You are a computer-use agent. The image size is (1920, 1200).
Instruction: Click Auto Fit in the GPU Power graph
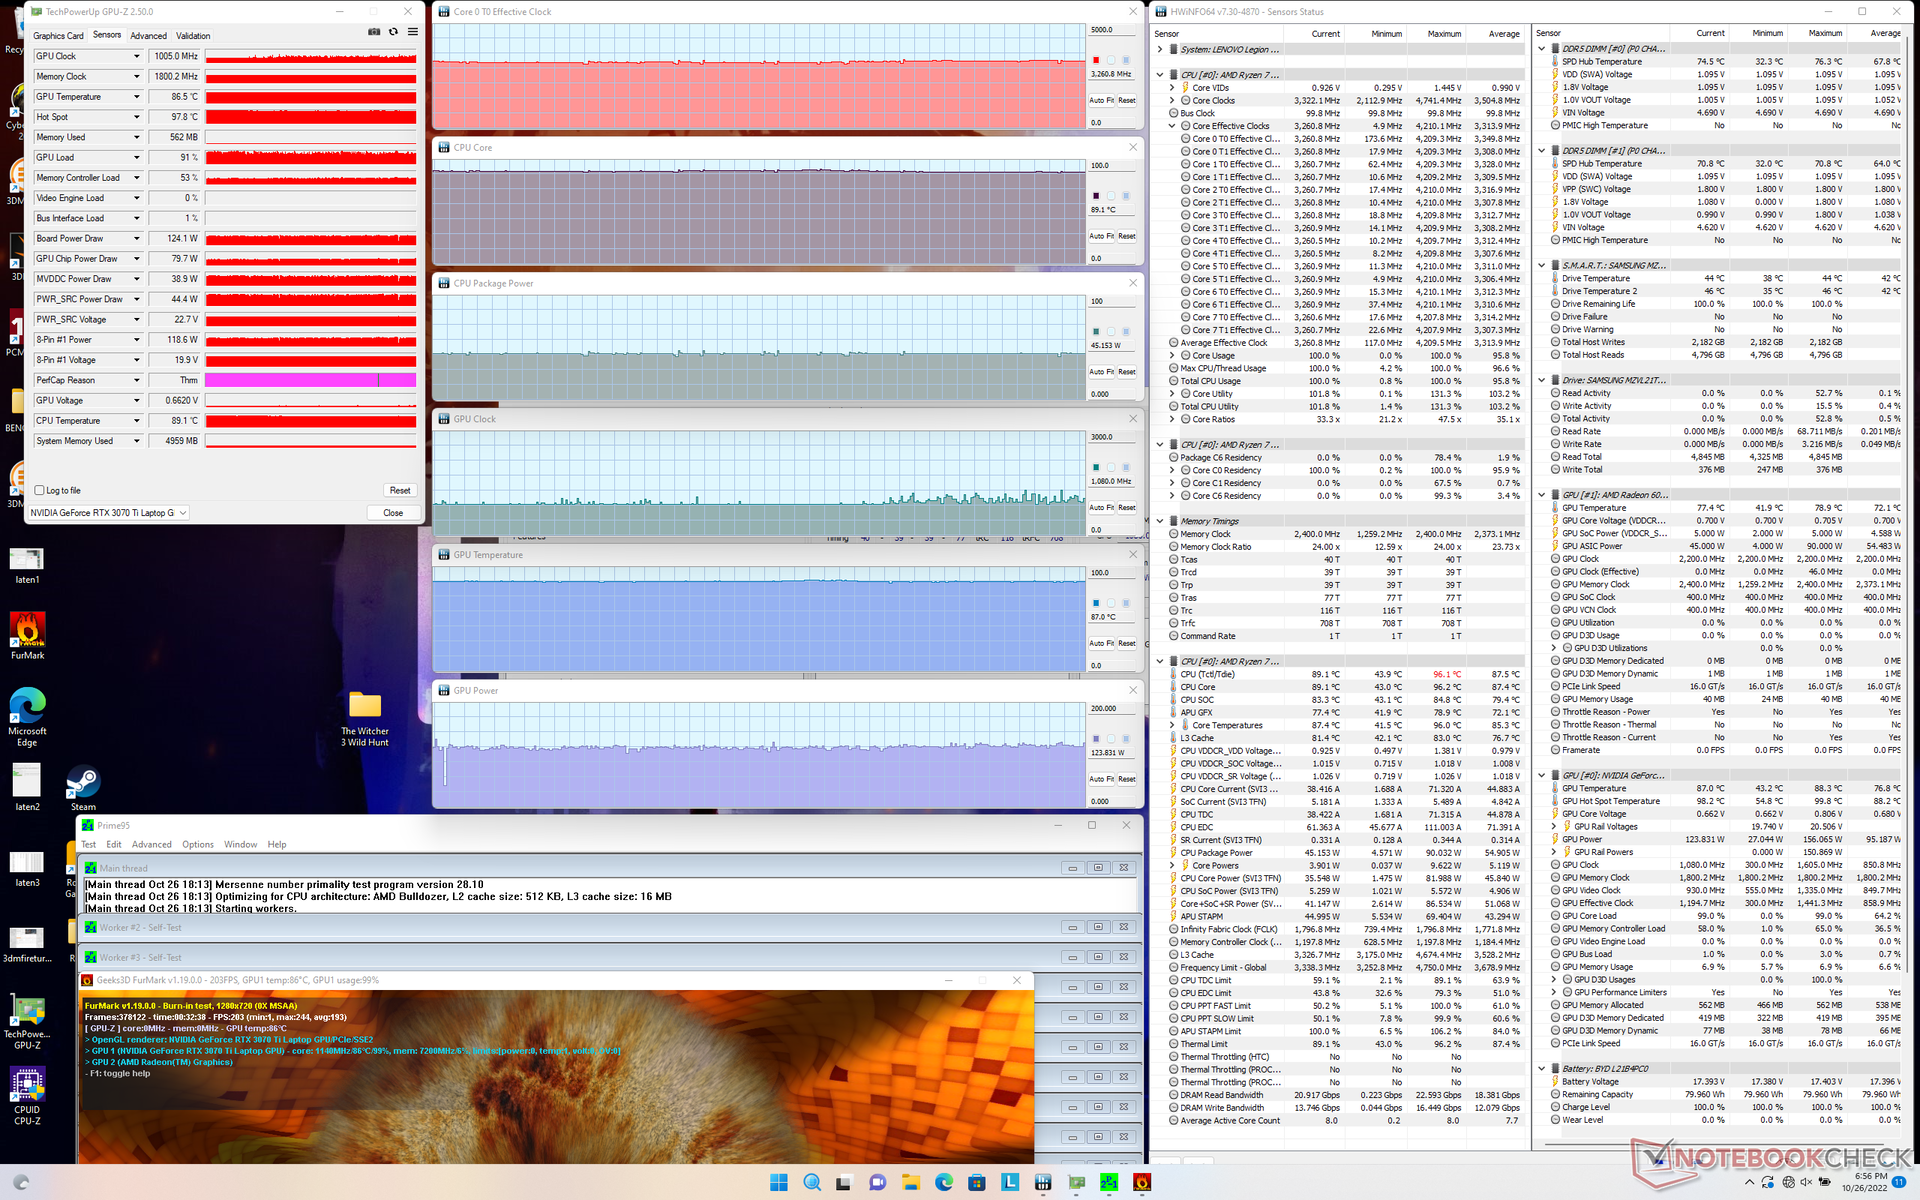tap(1101, 779)
